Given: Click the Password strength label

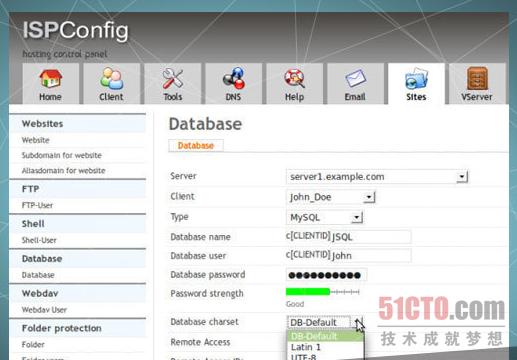Looking at the screenshot, I should click(x=207, y=294).
